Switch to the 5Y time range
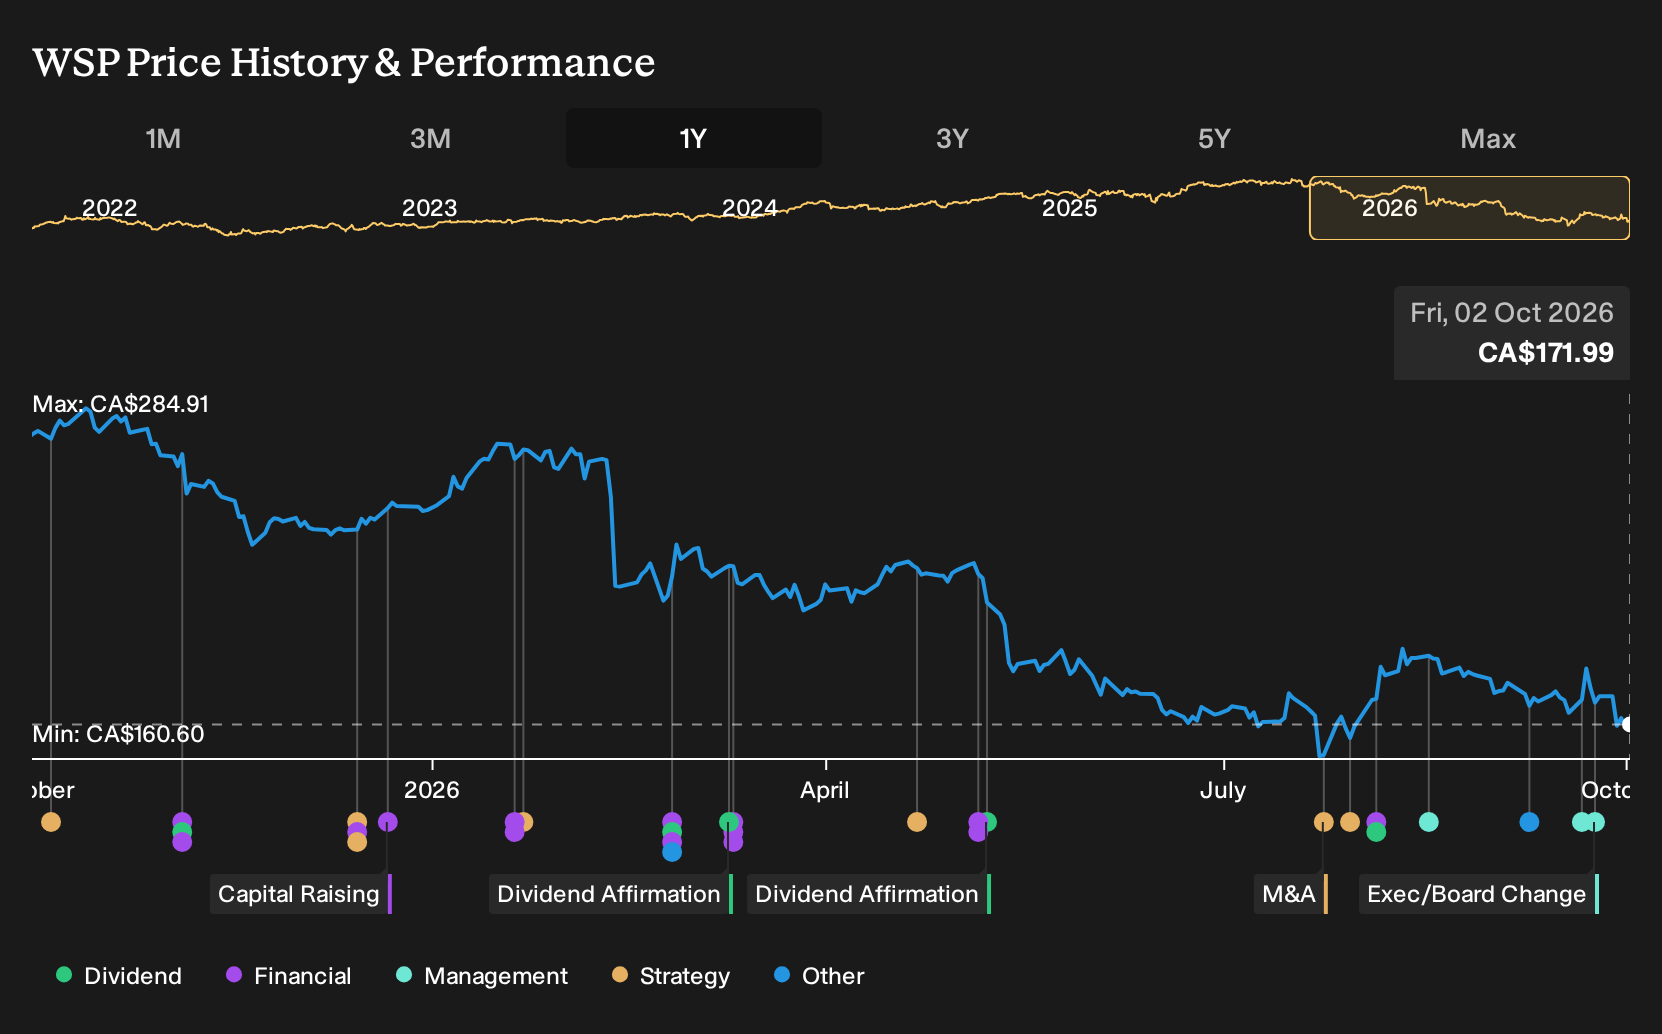1662x1034 pixels. pyautogui.click(x=1214, y=138)
